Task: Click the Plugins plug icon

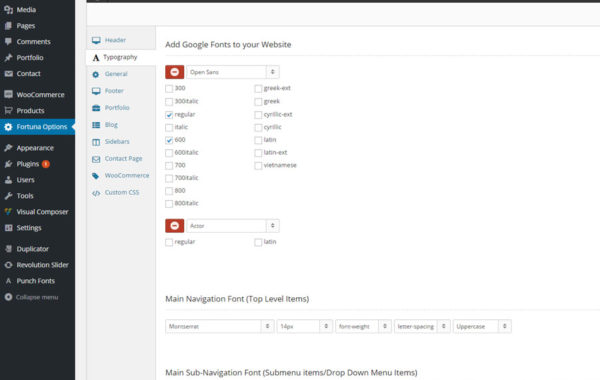Action: click(x=8, y=164)
